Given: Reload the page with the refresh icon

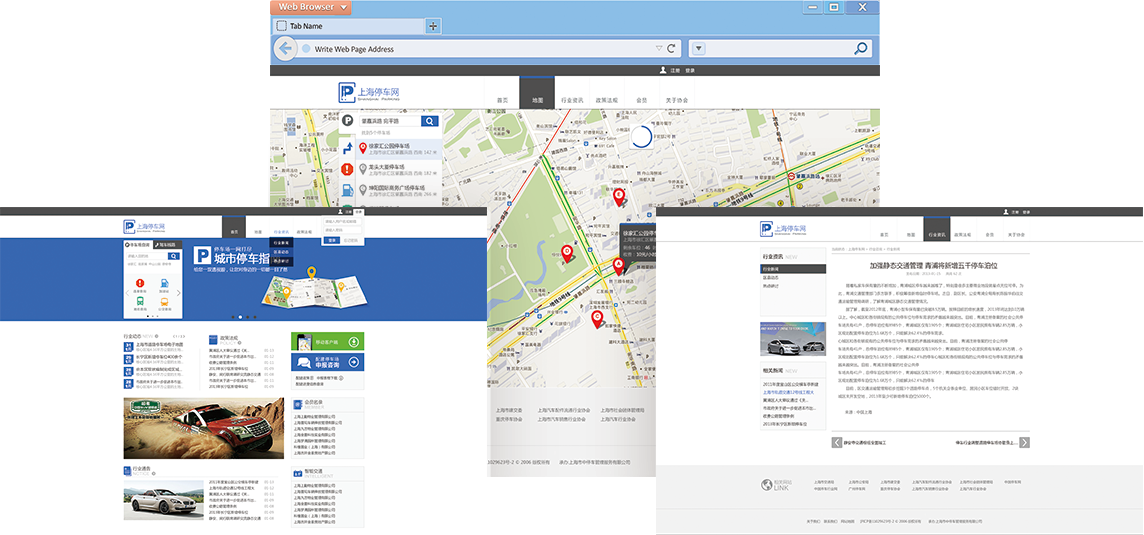Looking at the screenshot, I should 671,48.
